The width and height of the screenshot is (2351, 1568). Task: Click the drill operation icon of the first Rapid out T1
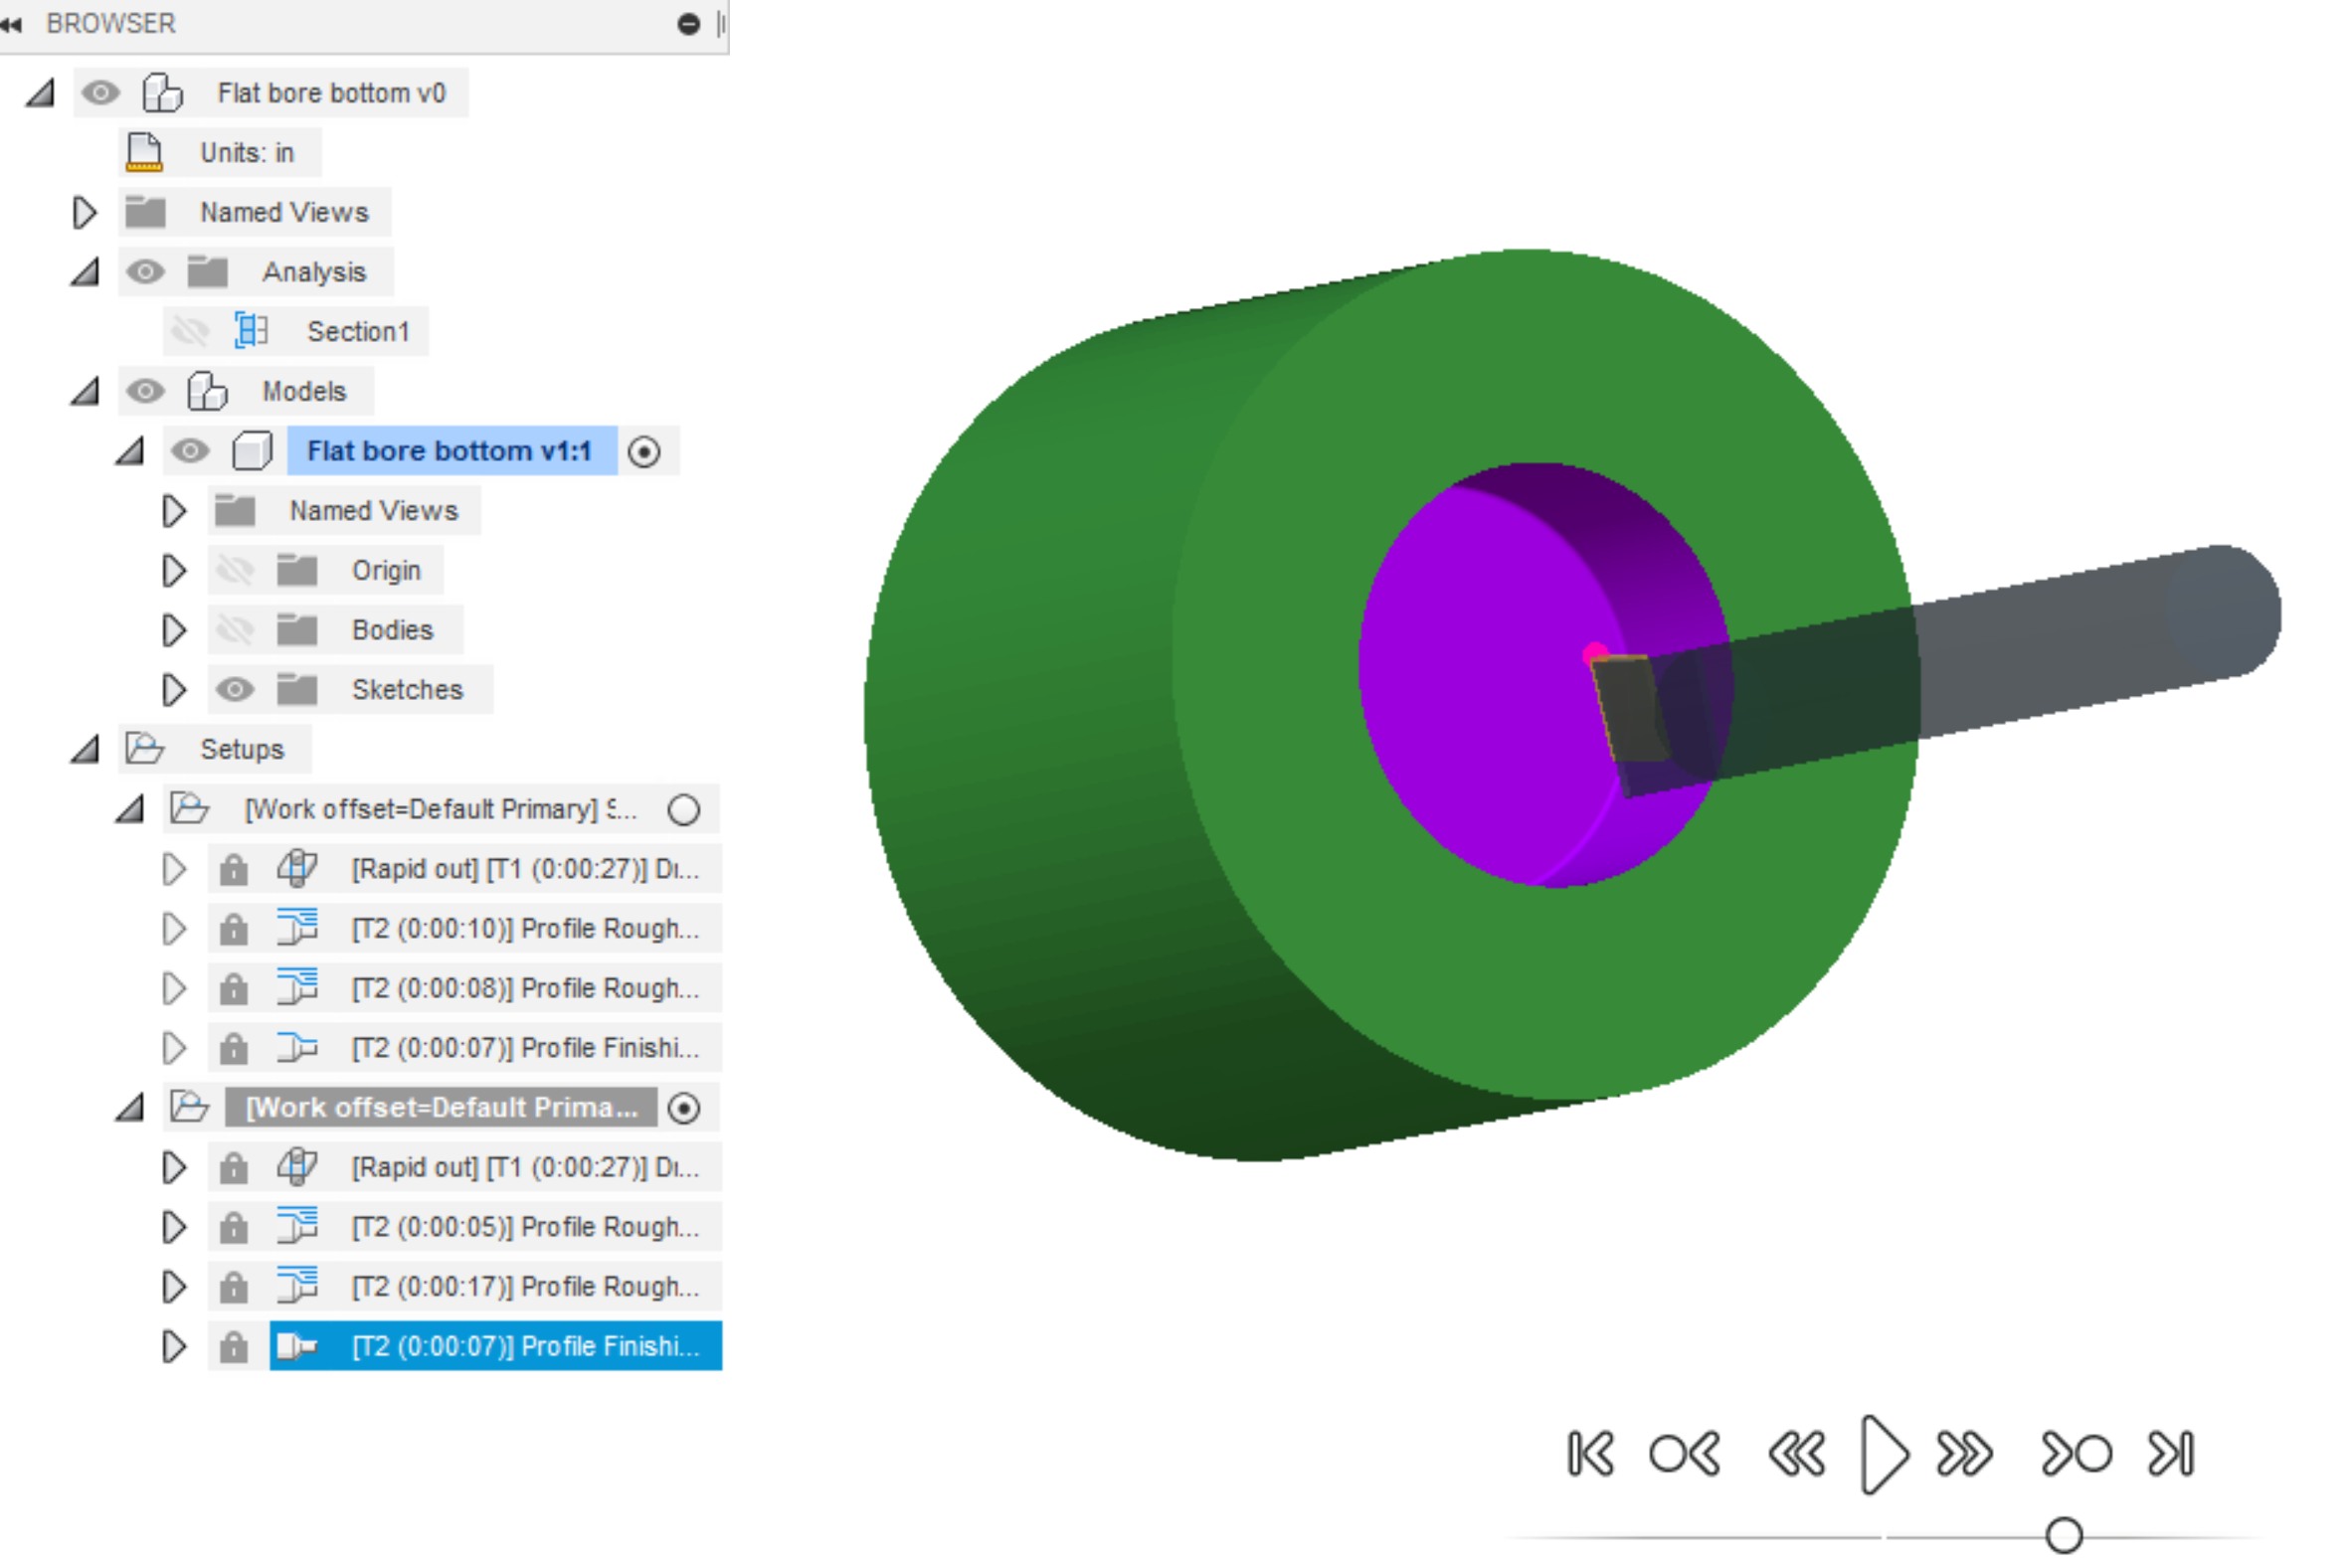click(297, 869)
